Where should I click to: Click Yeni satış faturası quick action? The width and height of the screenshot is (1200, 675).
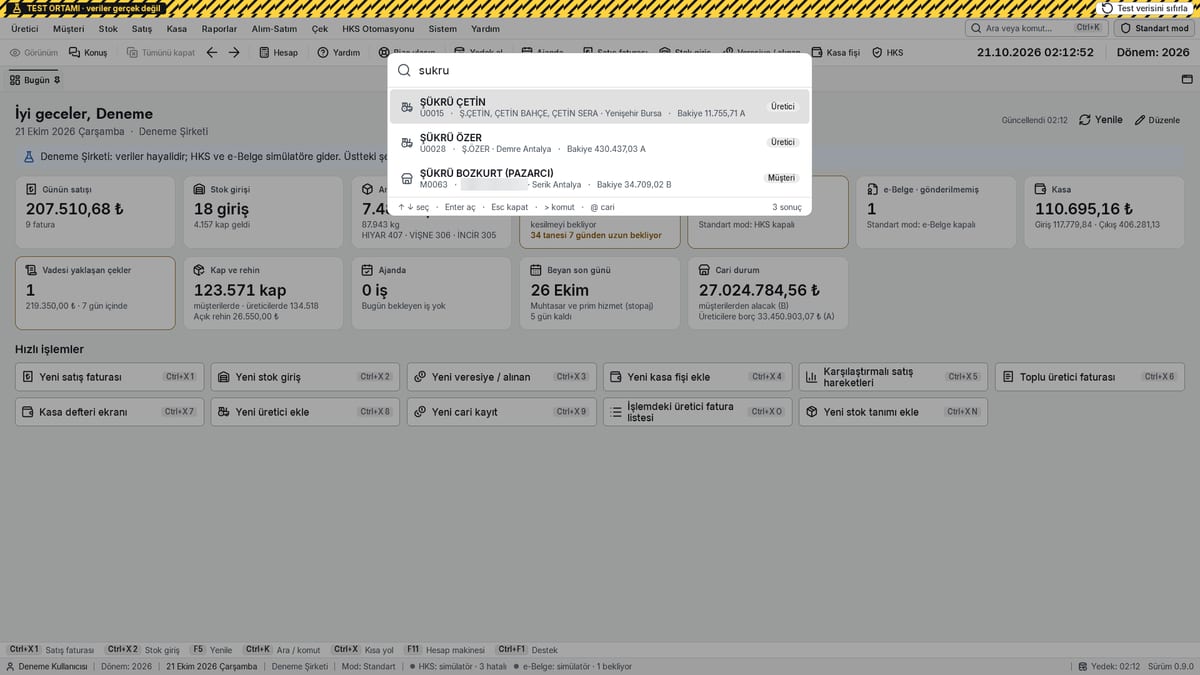tap(108, 377)
